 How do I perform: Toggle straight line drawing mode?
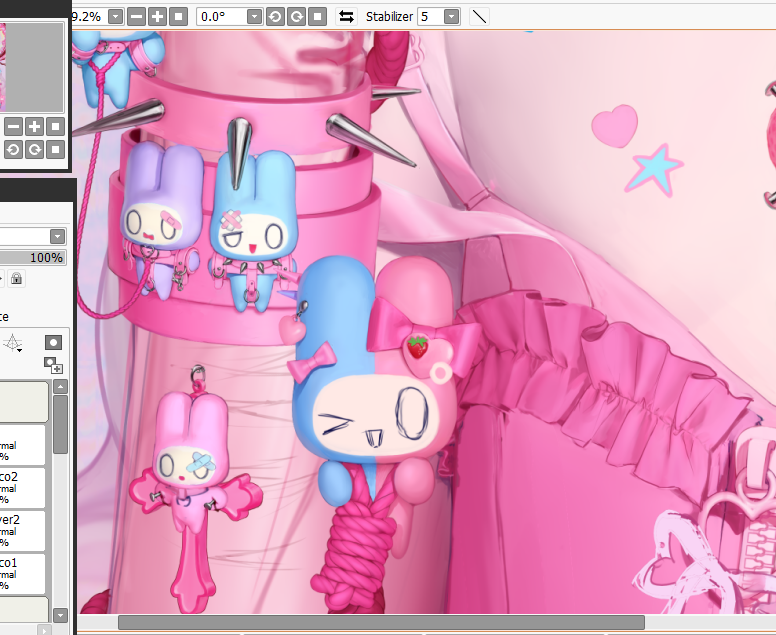point(479,16)
